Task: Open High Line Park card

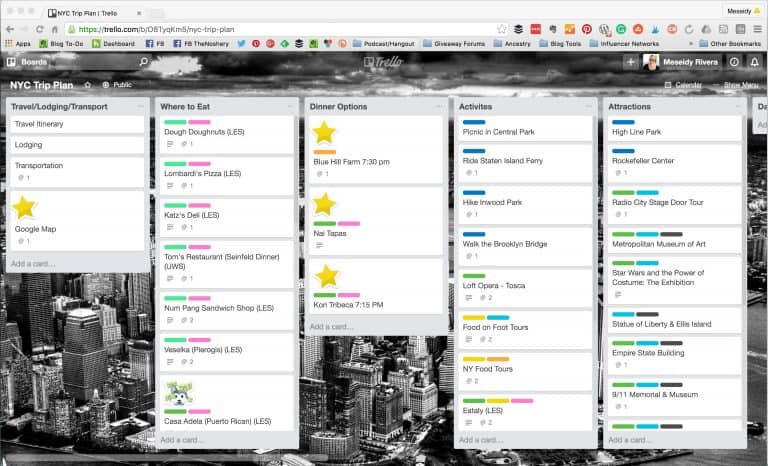Action: tap(675, 128)
